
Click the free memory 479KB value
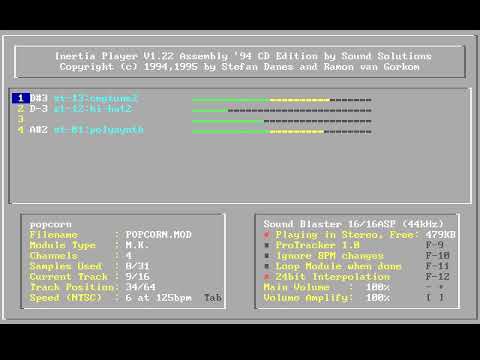[441, 235]
